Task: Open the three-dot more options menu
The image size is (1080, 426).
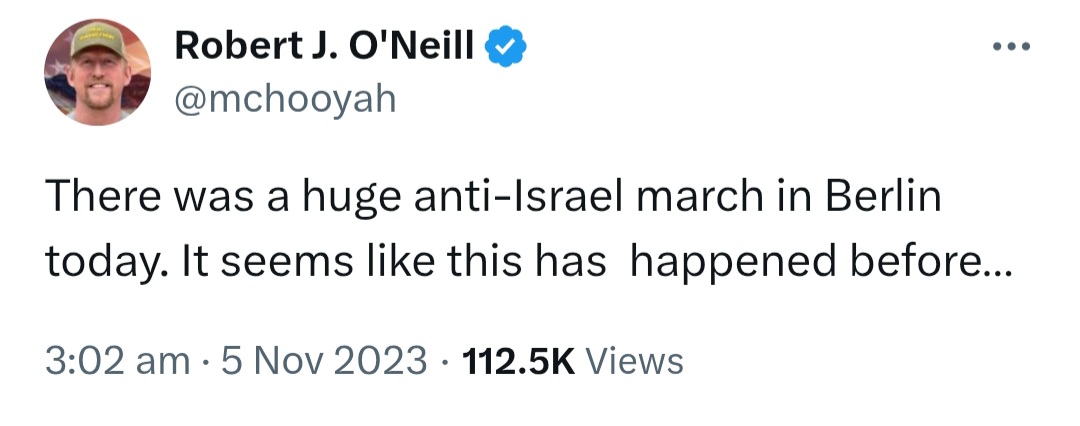Action: click(x=1011, y=47)
